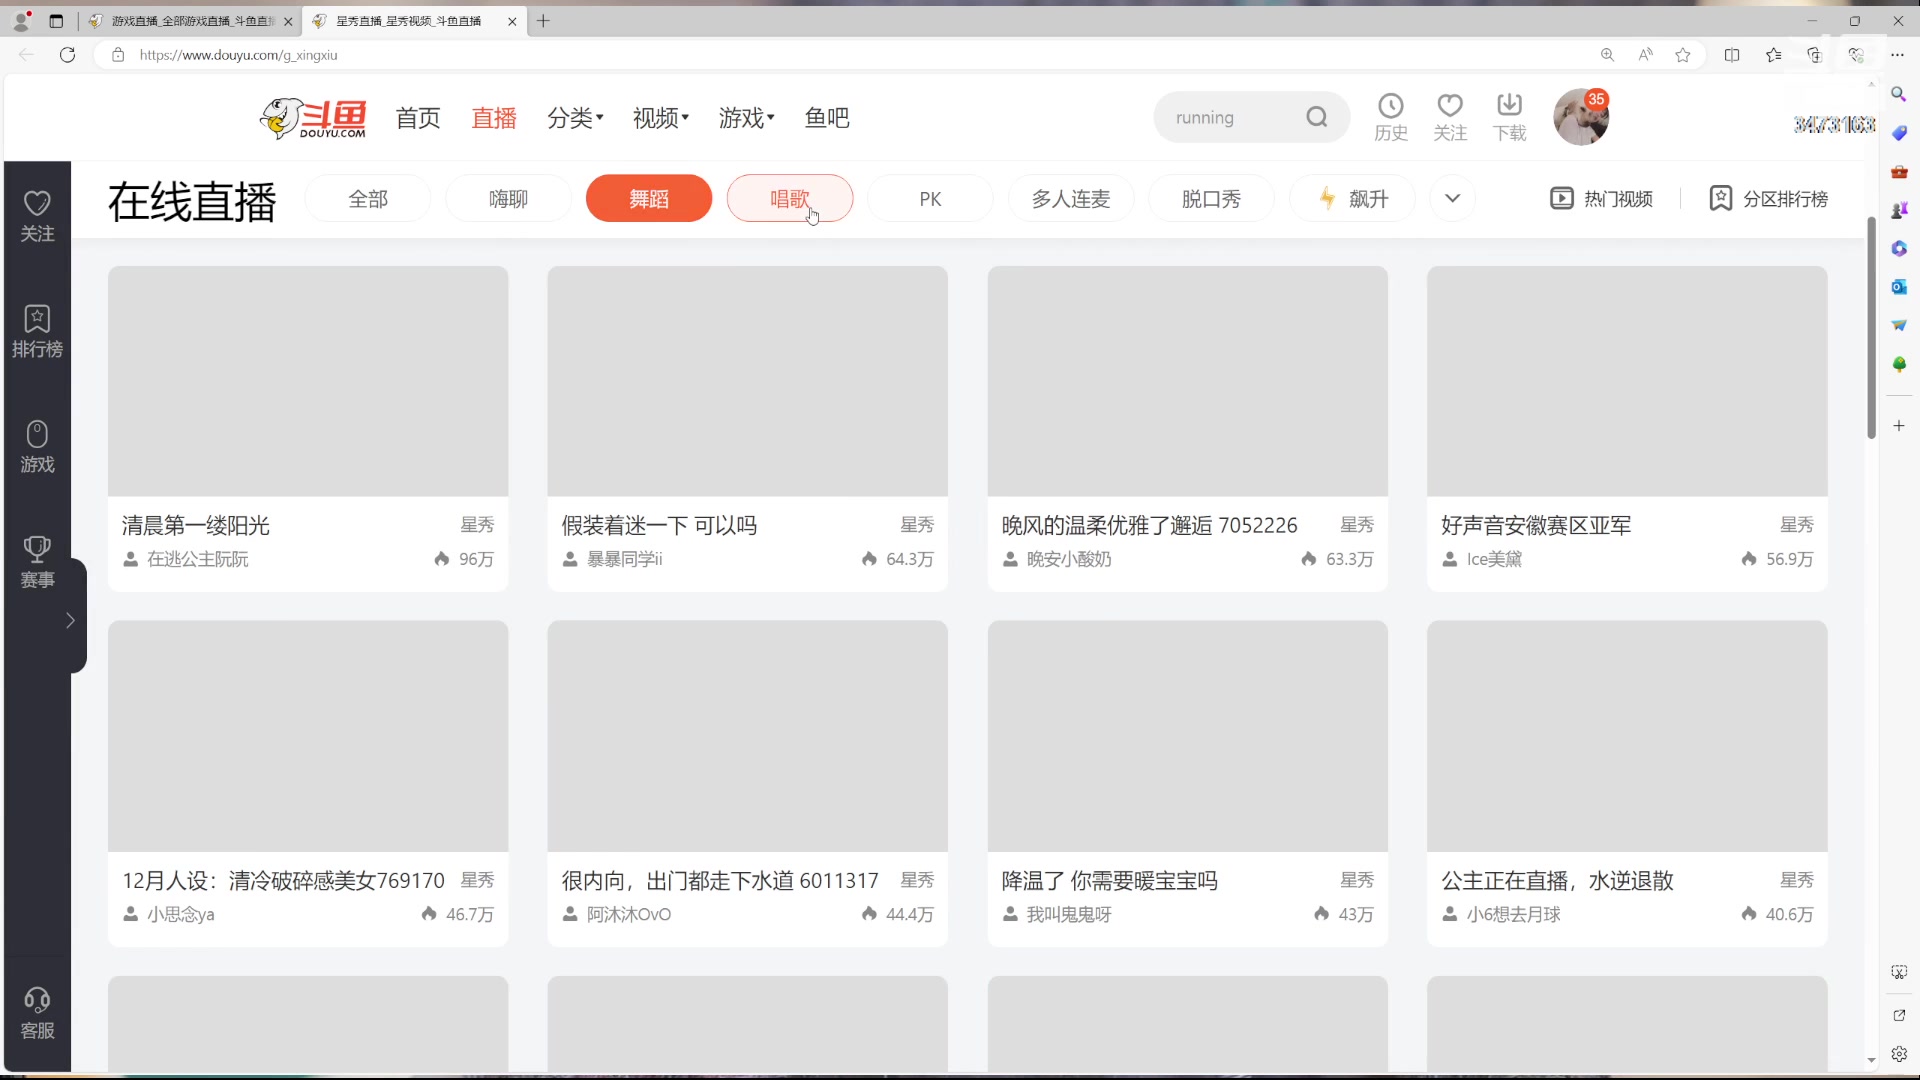Viewport: 1920px width, 1080px height.
Task: Open 游戏 in the left sidebar
Action: click(37, 447)
